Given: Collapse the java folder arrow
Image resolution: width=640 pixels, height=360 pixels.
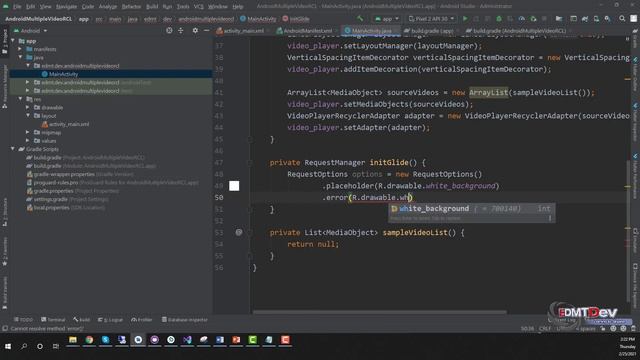Looking at the screenshot, I should click(20, 58).
